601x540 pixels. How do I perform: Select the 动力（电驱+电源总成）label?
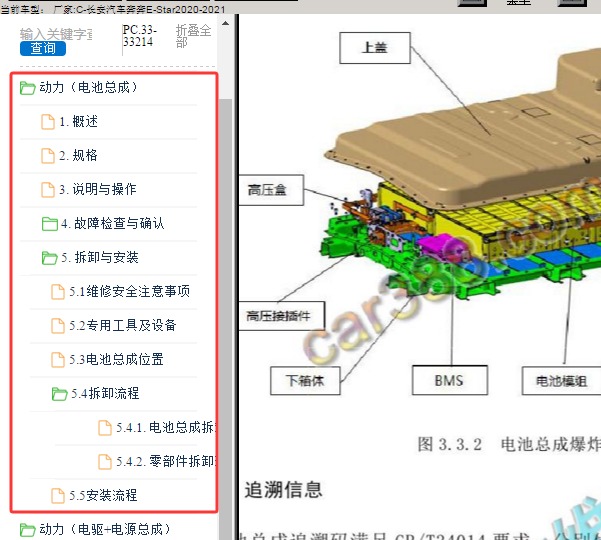[x=105, y=529]
